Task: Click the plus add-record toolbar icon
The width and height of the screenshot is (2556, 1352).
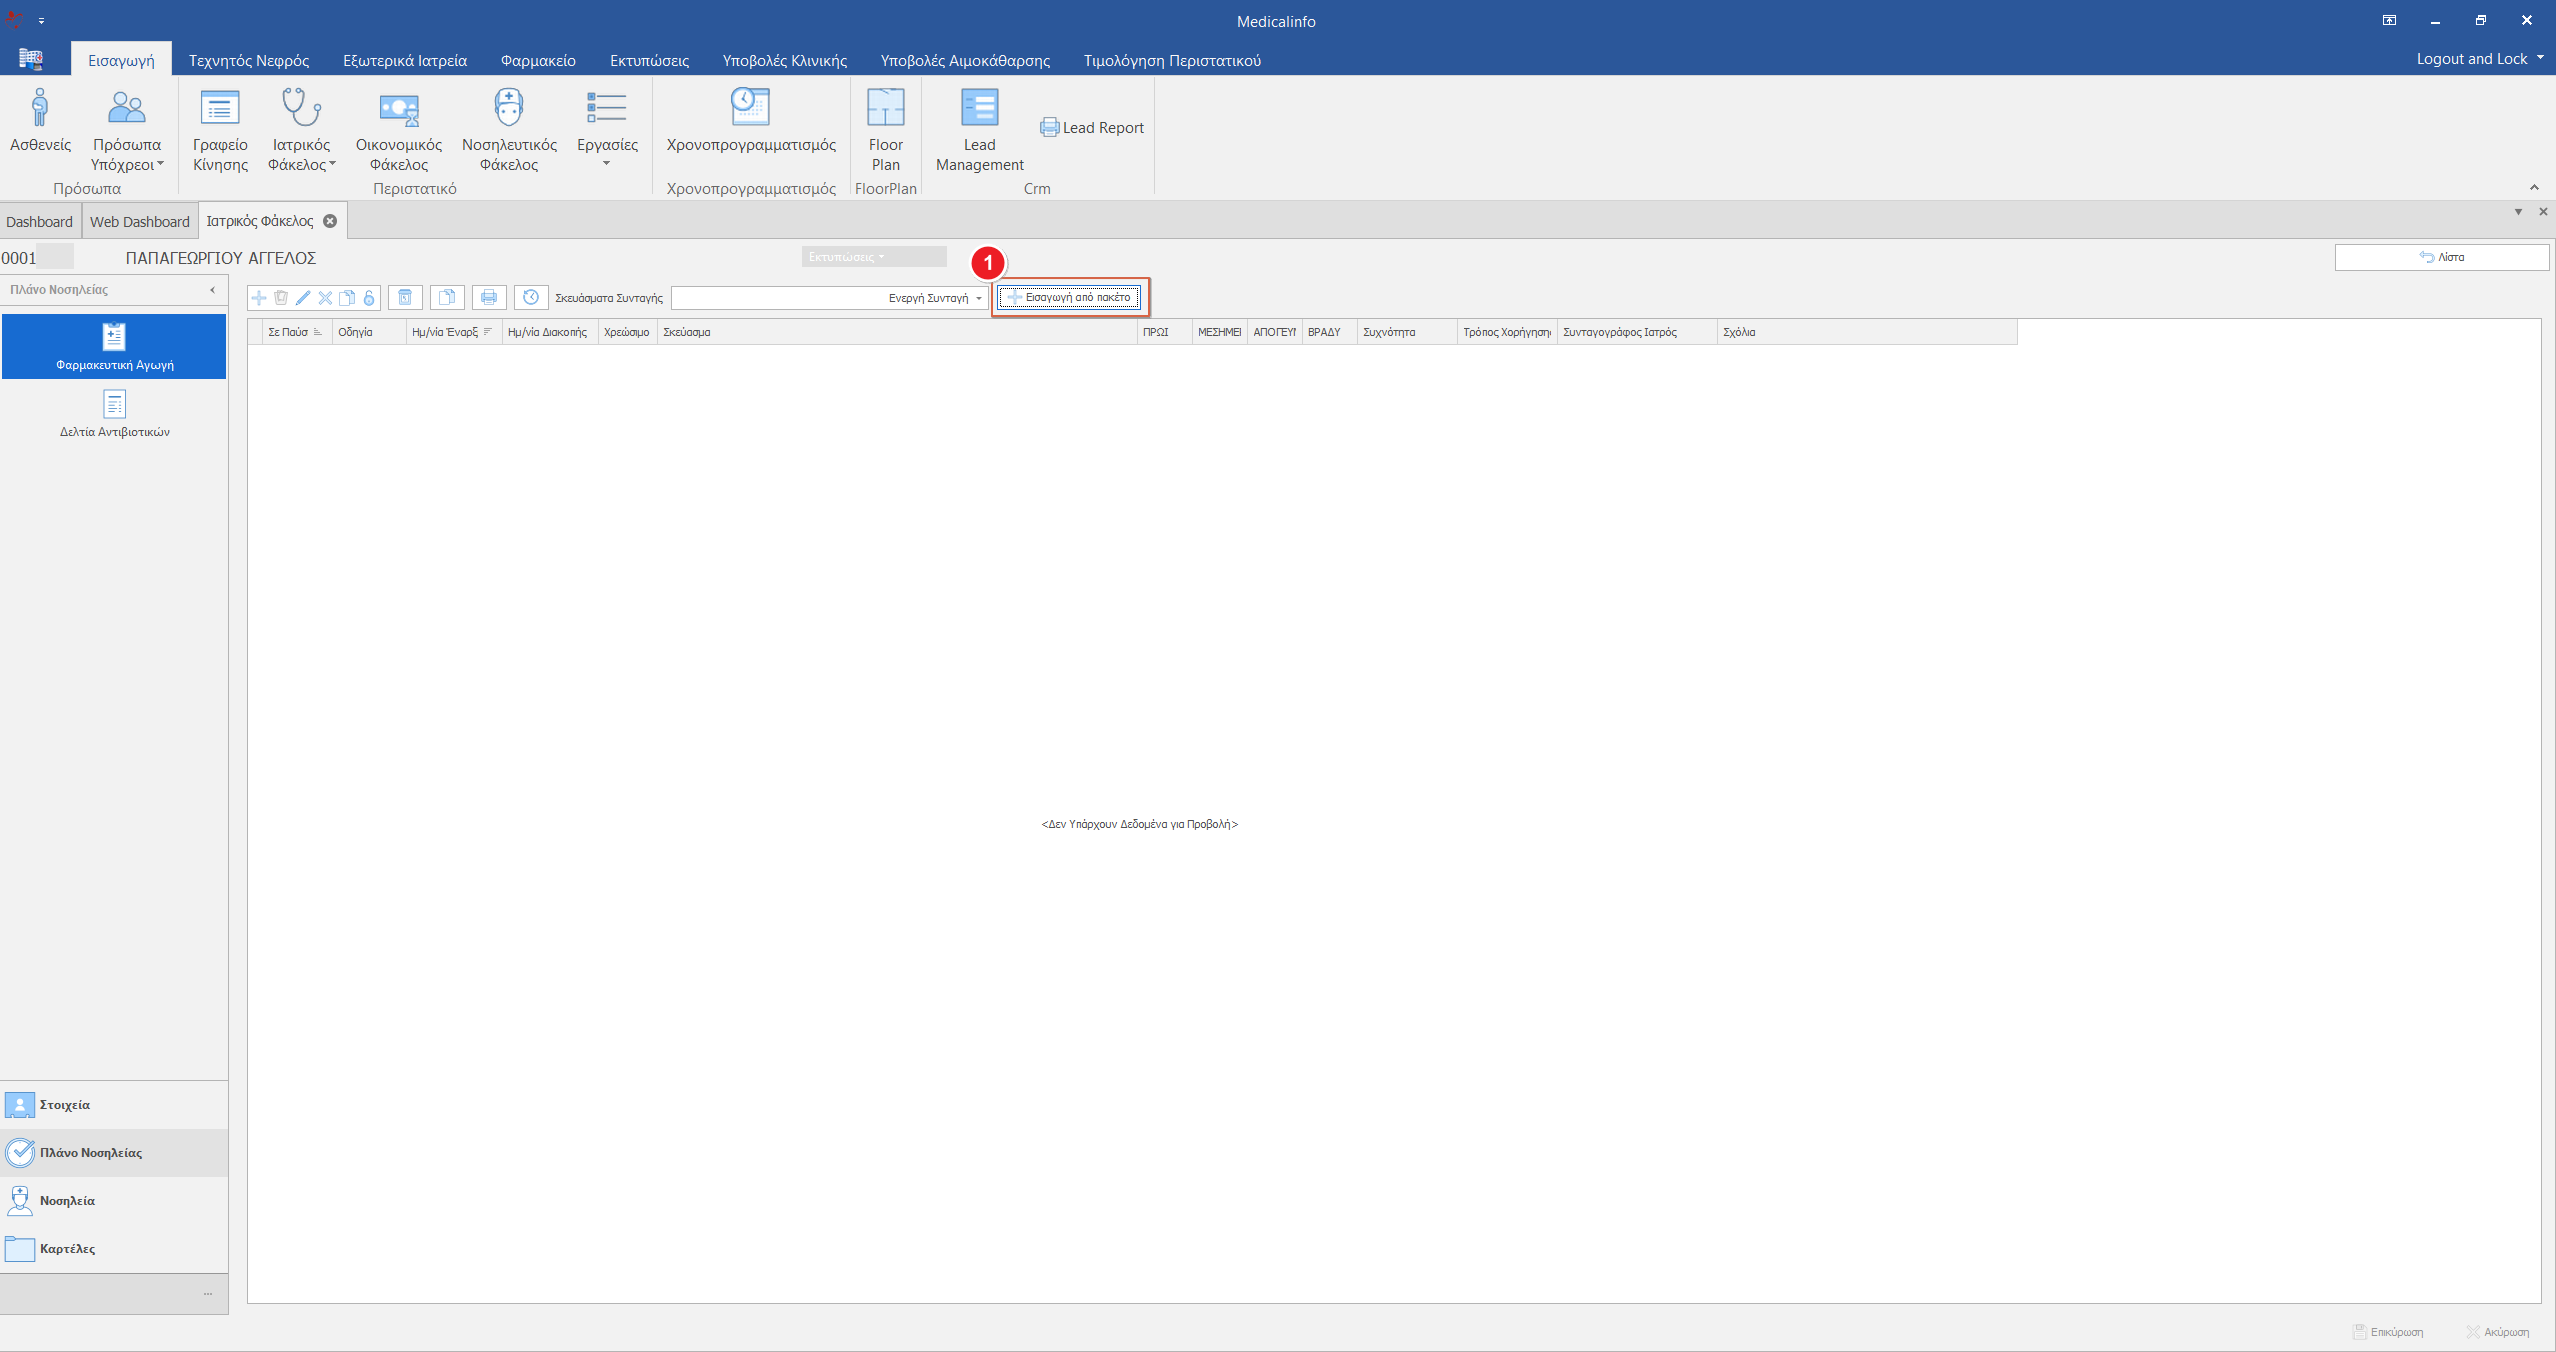Action: click(259, 297)
